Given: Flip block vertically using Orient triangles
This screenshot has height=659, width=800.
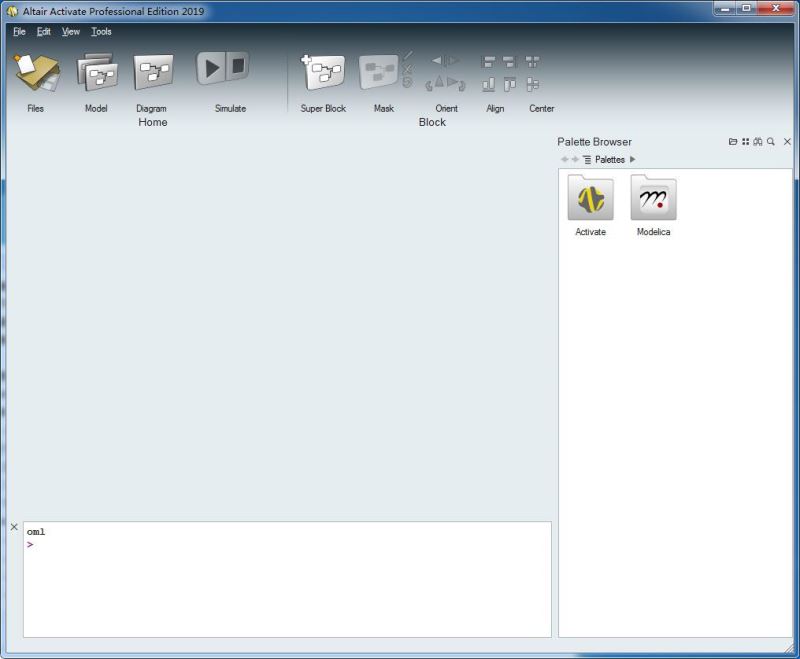Looking at the screenshot, I should 445,82.
